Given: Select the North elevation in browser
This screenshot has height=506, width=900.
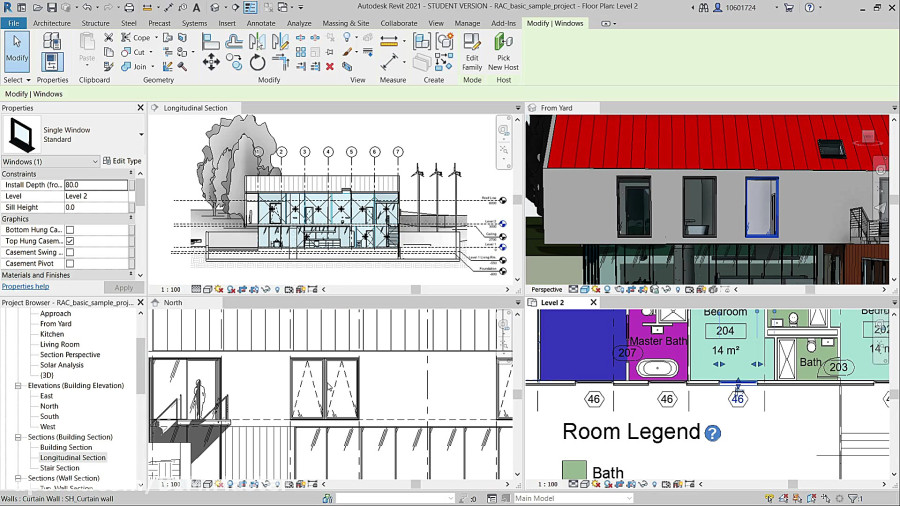Looking at the screenshot, I should [49, 406].
